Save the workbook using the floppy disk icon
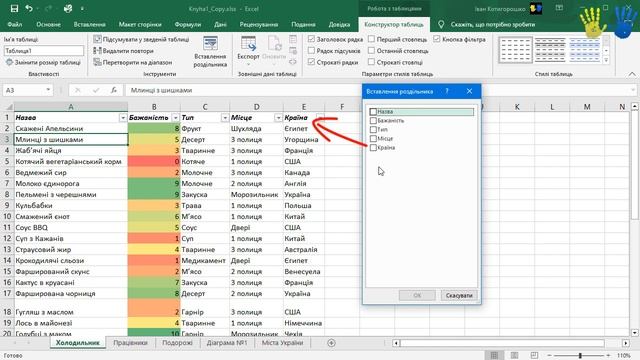 14,9
